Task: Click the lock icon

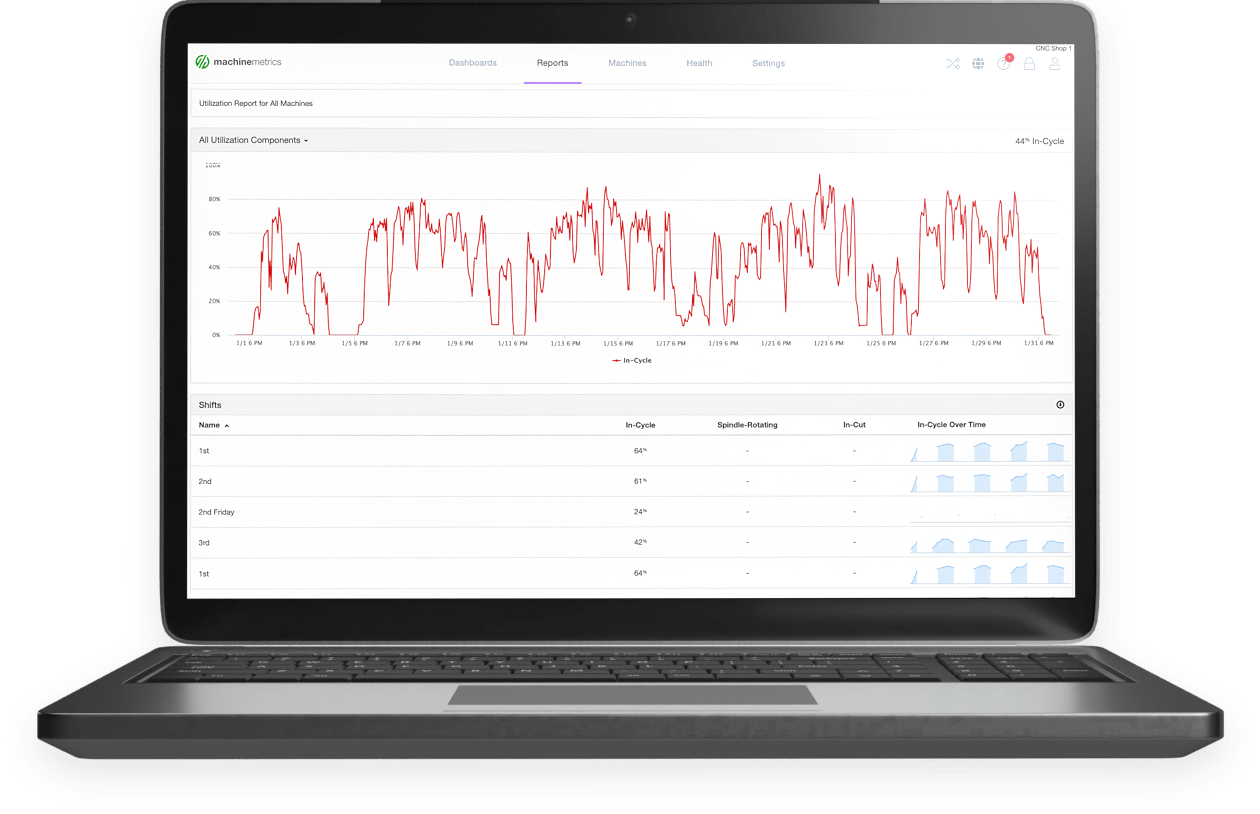Action: point(1029,63)
